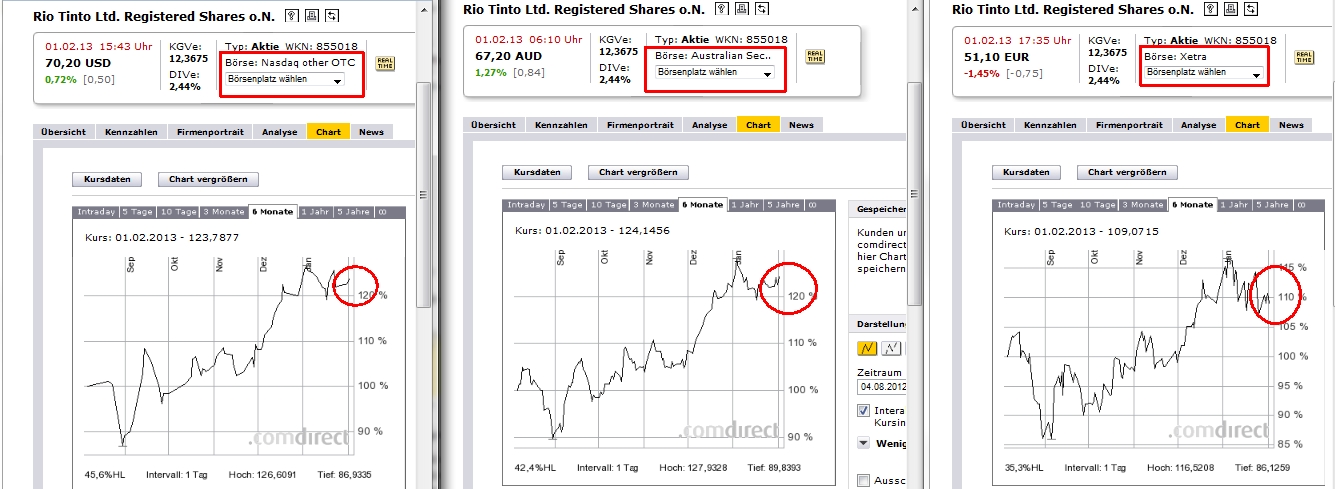Open the help icon in the Xetra window header
1335x489 pixels.
(x=1211, y=8)
